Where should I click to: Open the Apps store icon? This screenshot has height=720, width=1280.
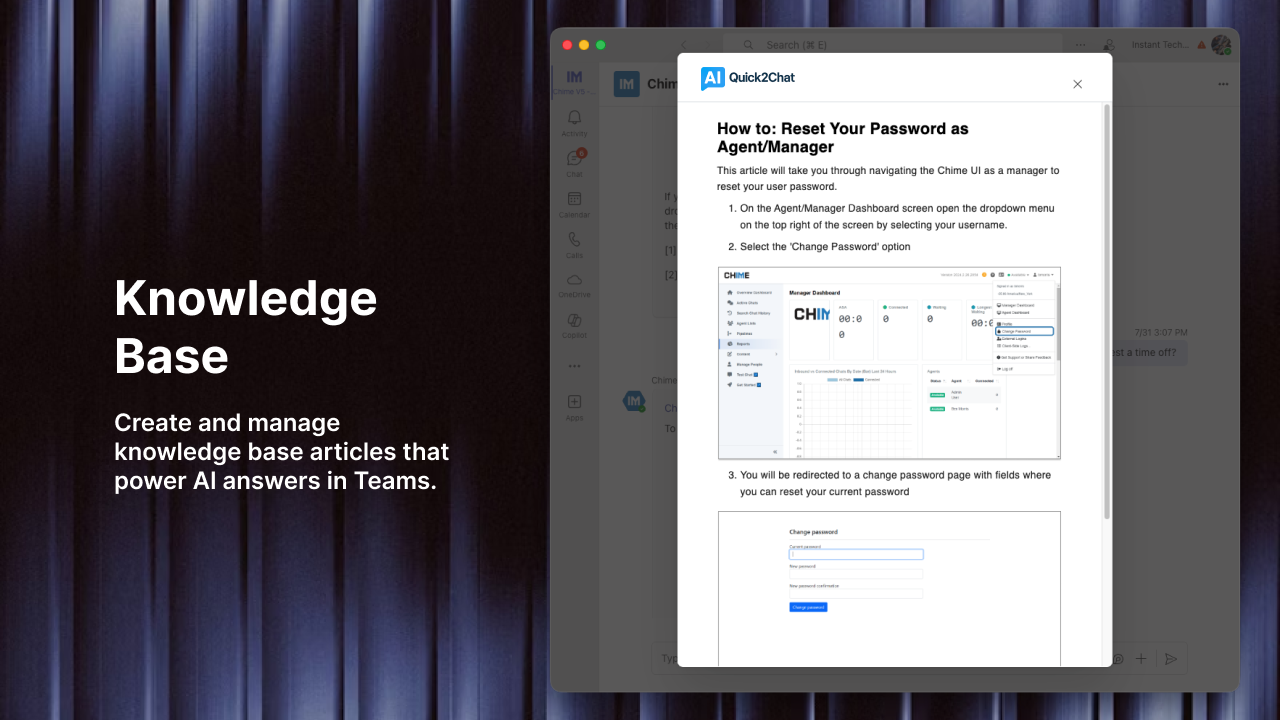click(x=574, y=406)
